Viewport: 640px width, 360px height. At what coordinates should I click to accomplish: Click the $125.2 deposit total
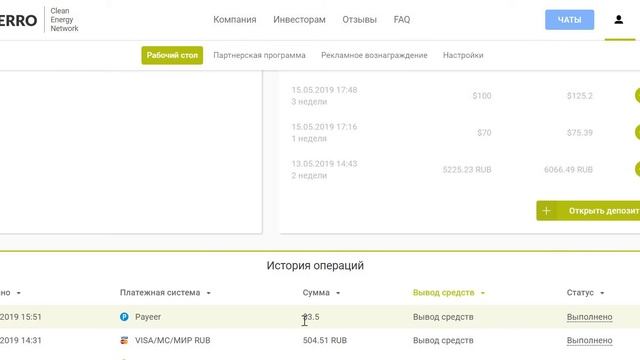(x=580, y=96)
